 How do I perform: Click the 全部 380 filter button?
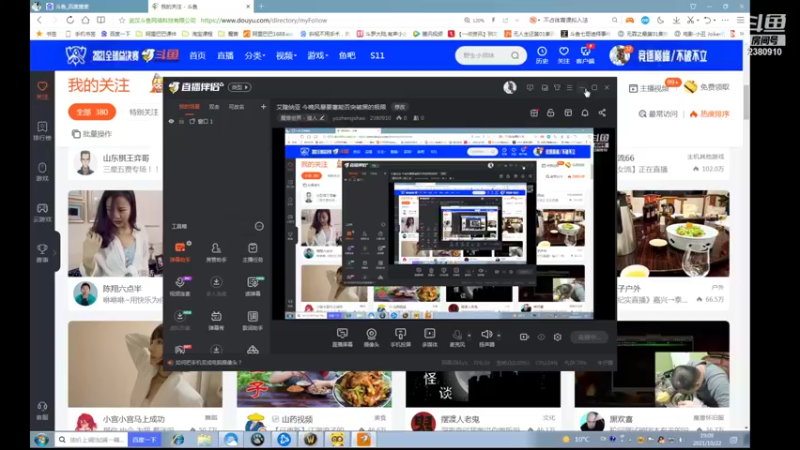click(92, 112)
